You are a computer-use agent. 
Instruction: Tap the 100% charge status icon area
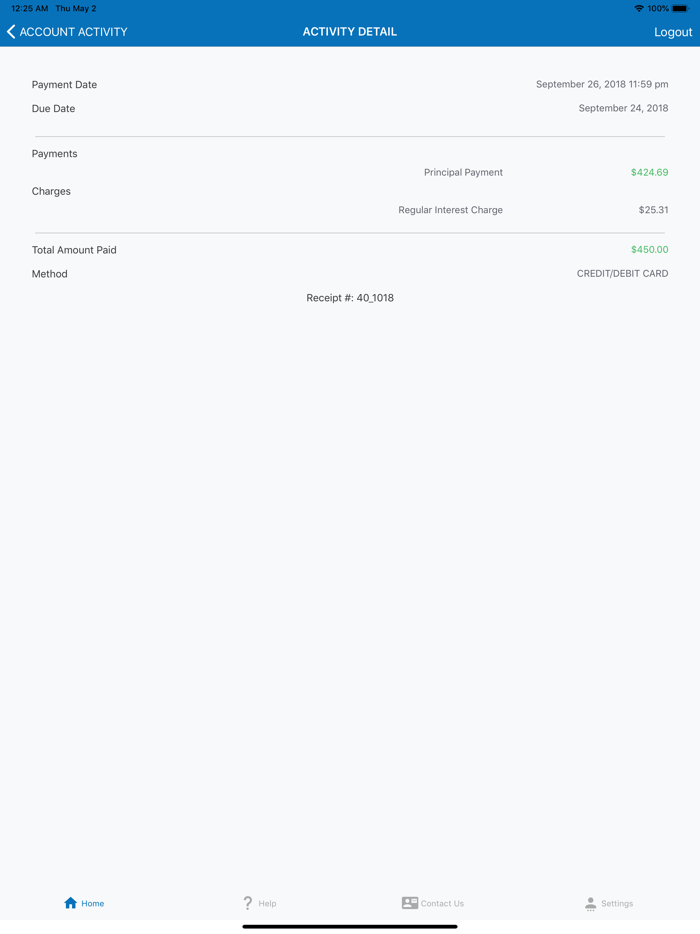[660, 8]
